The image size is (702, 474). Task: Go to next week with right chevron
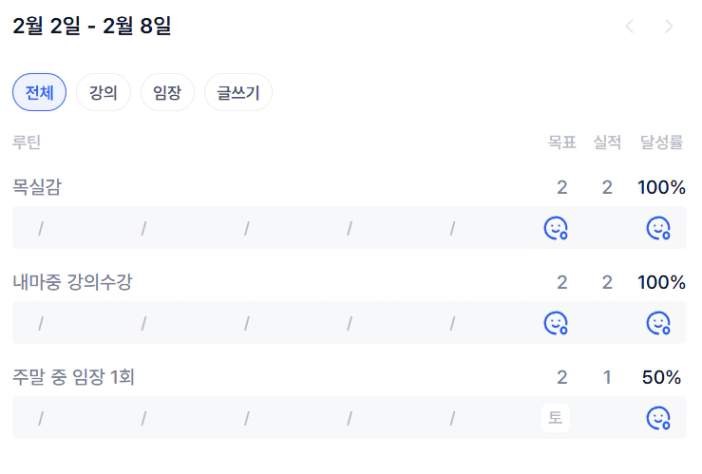669,27
